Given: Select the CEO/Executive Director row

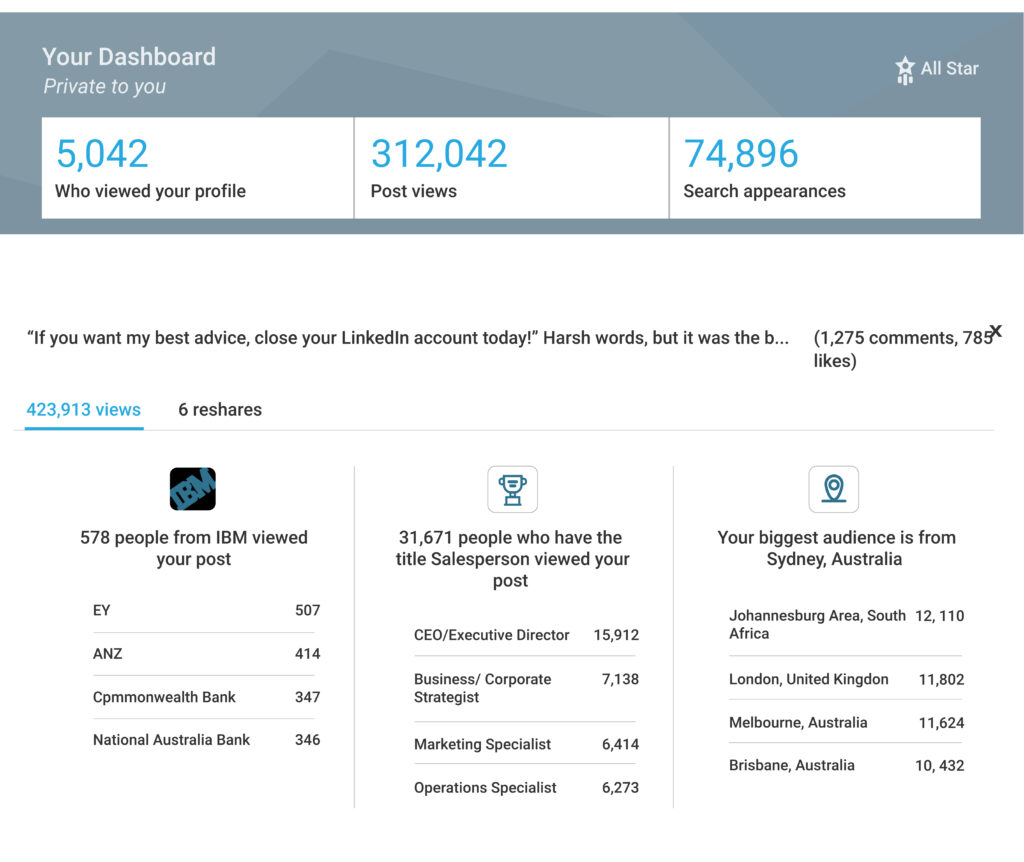Looking at the screenshot, I should click(x=525, y=635).
